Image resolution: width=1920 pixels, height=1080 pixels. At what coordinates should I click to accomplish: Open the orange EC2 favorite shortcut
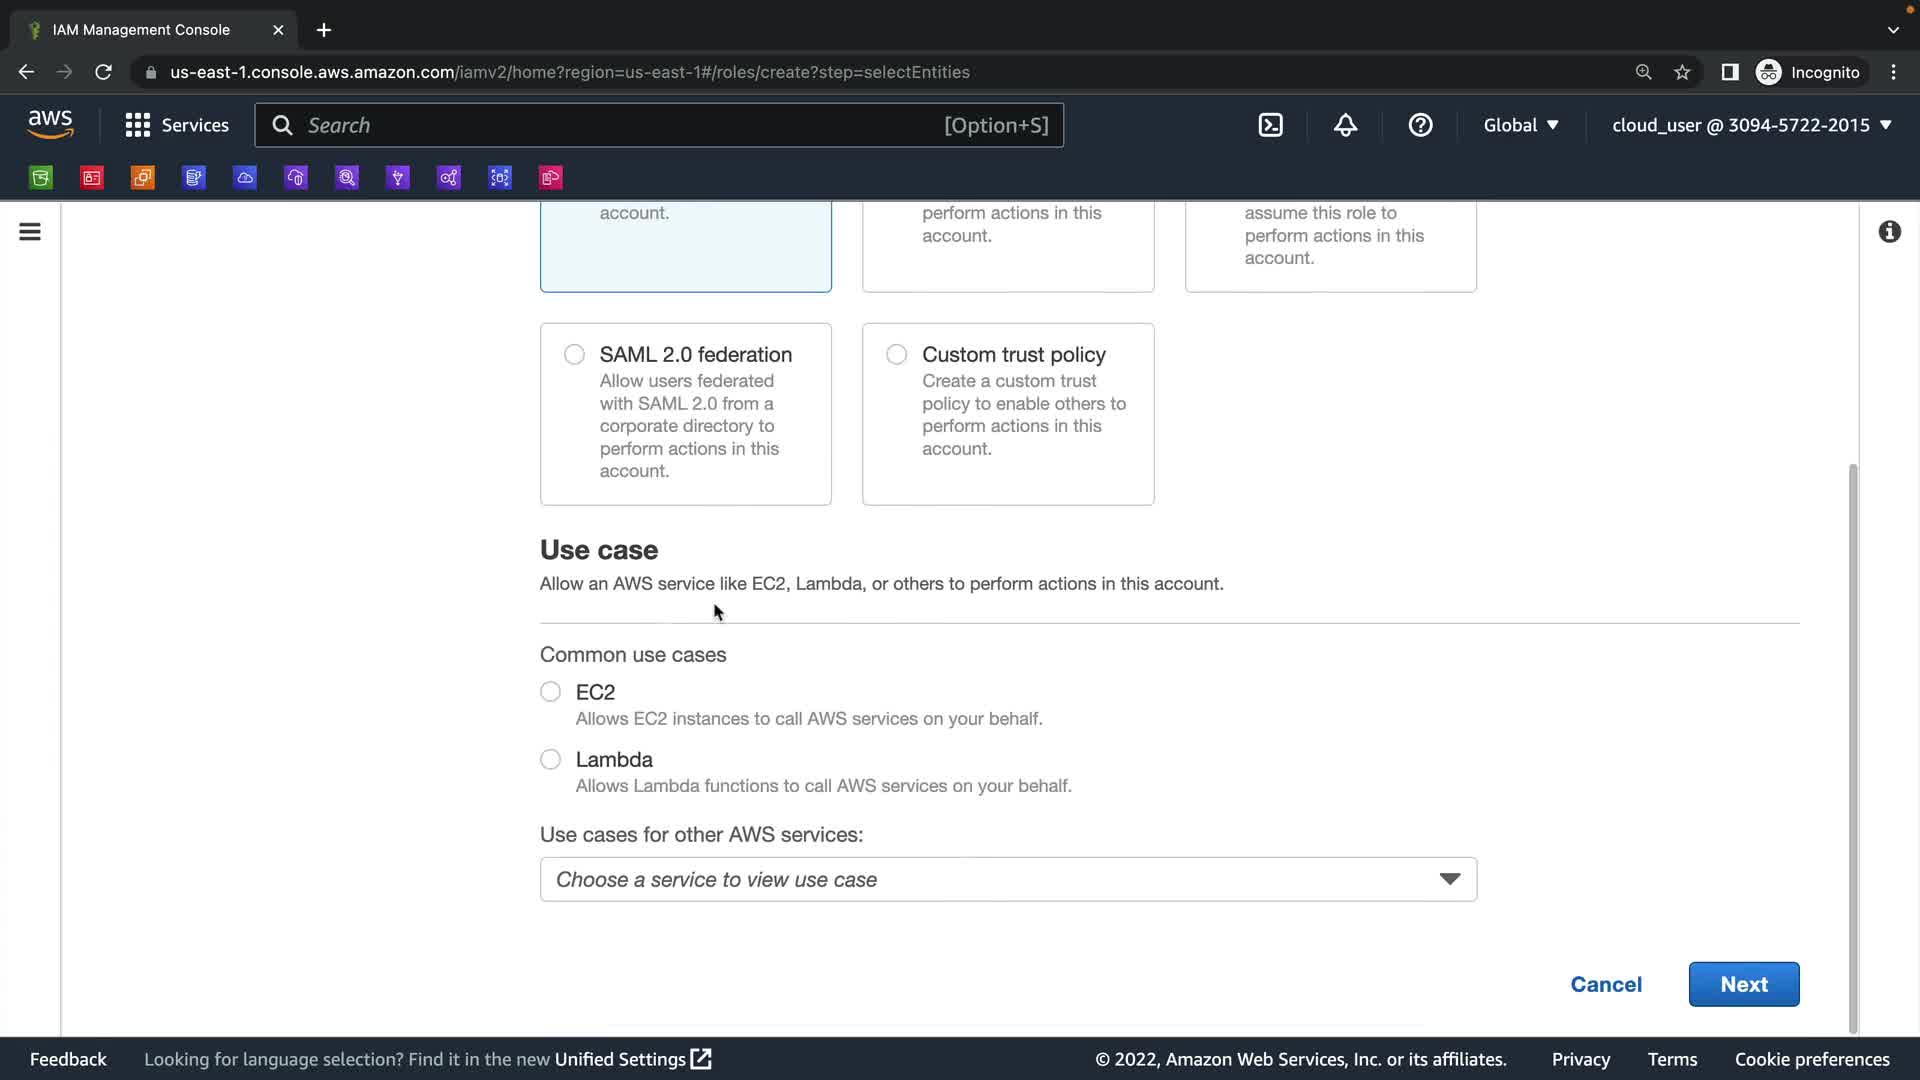pyautogui.click(x=143, y=178)
